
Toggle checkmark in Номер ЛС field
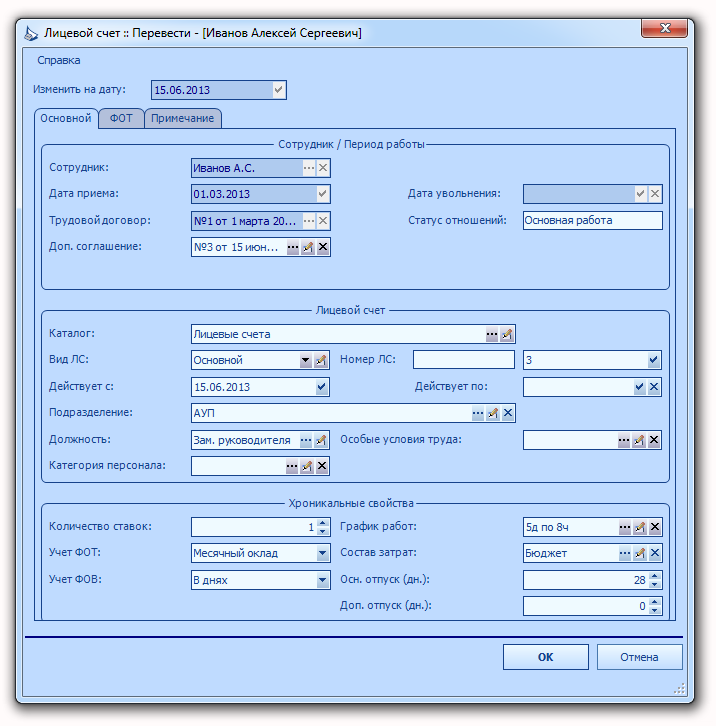click(653, 360)
